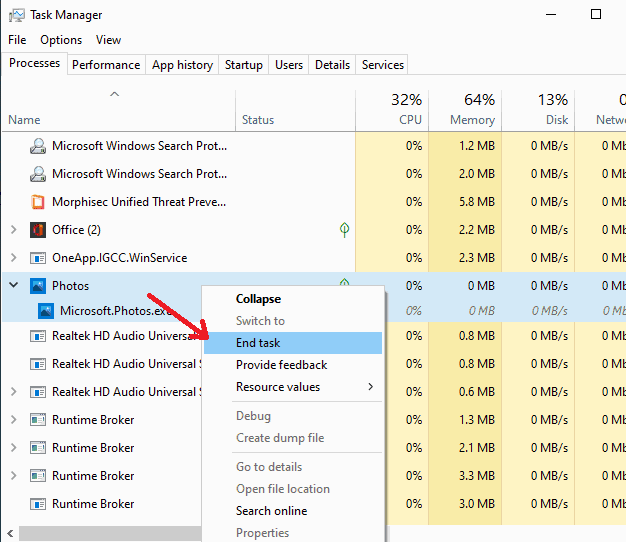This screenshot has height=542, width=626.
Task: Click the Office app icon
Action: 38,230
